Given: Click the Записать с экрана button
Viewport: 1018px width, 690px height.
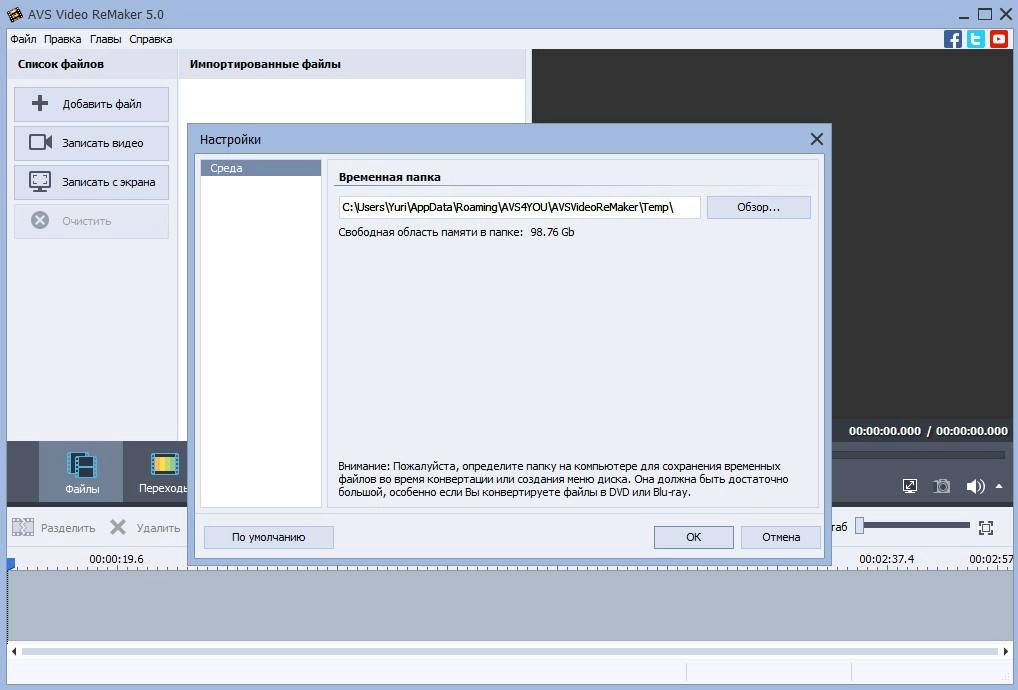Looking at the screenshot, I should [x=92, y=182].
